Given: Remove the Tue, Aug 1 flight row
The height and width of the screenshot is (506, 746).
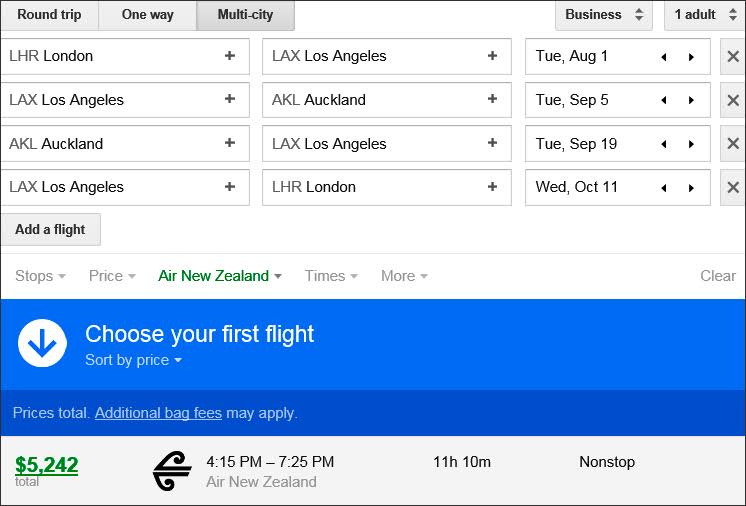Looking at the screenshot, I should click(x=733, y=57).
